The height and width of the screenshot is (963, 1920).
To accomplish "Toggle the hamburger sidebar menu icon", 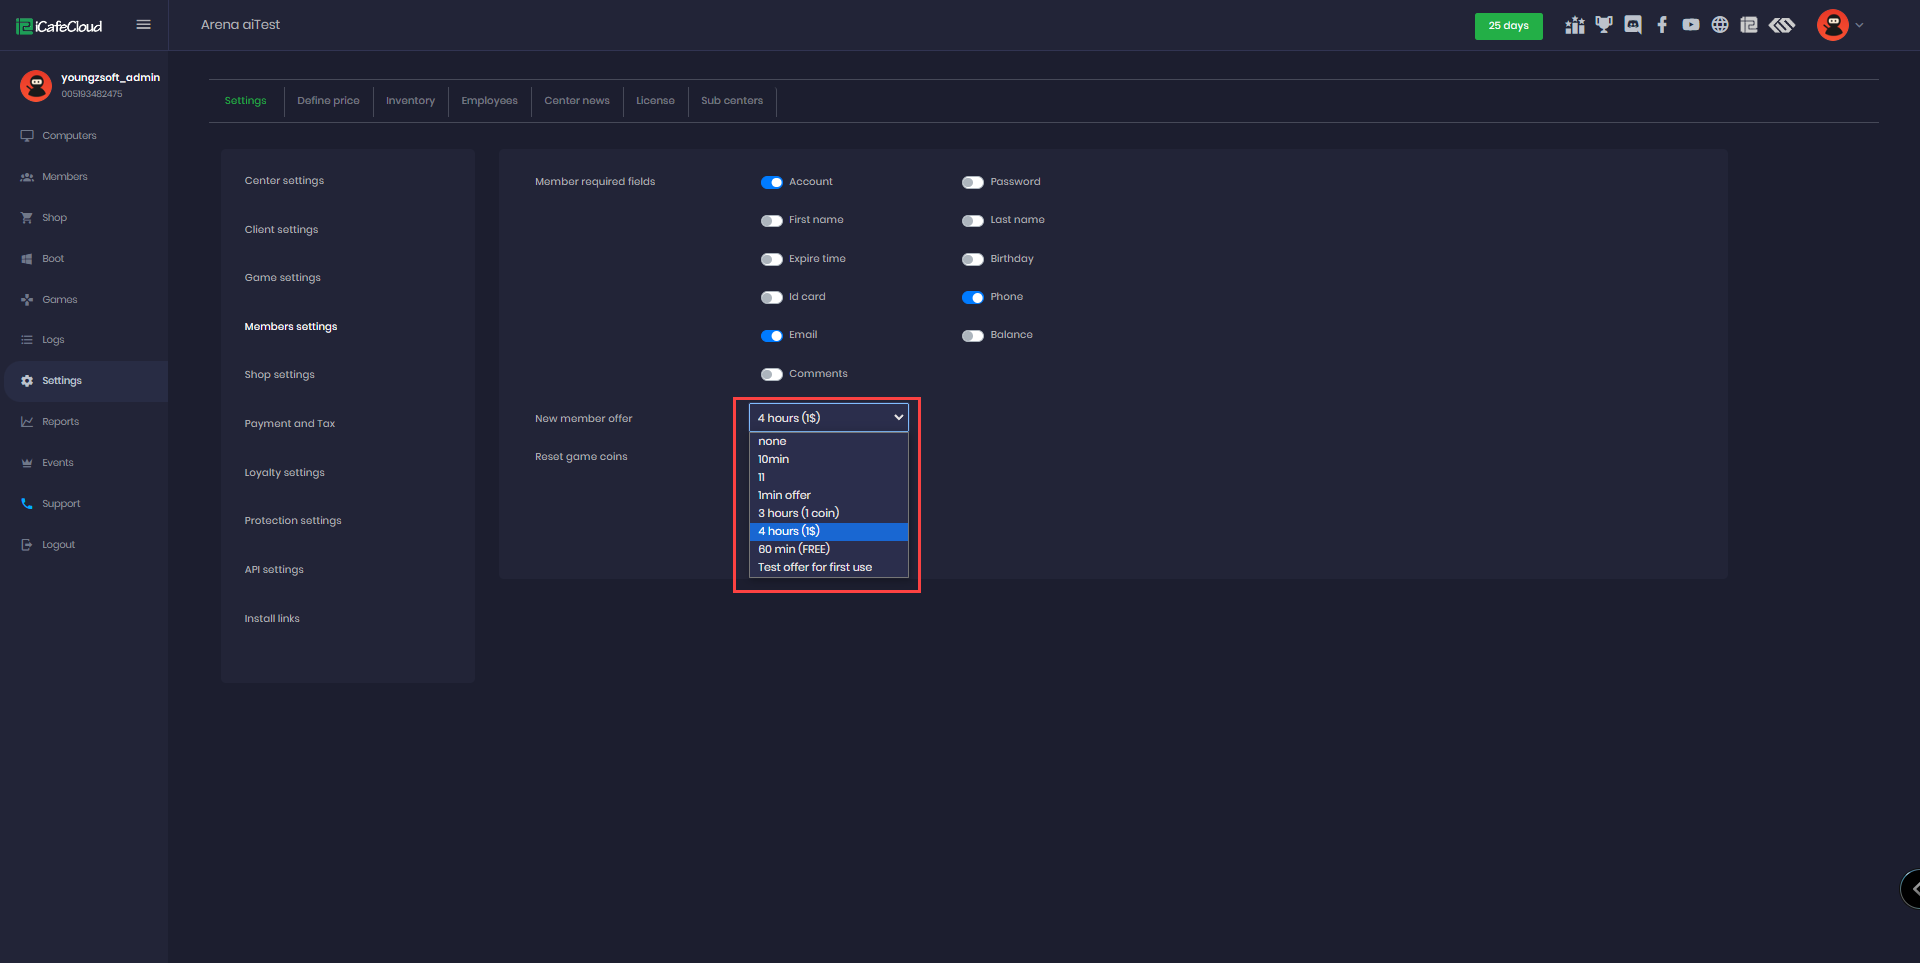I will [x=144, y=25].
